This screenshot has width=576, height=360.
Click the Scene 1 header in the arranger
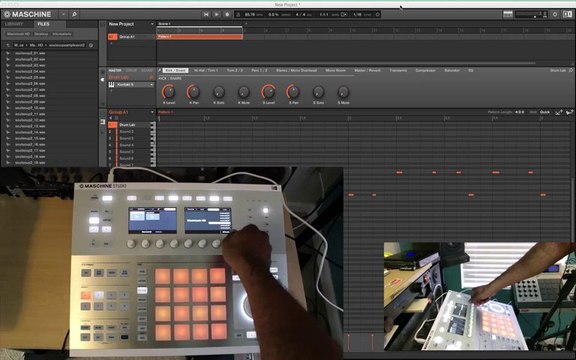pos(200,24)
